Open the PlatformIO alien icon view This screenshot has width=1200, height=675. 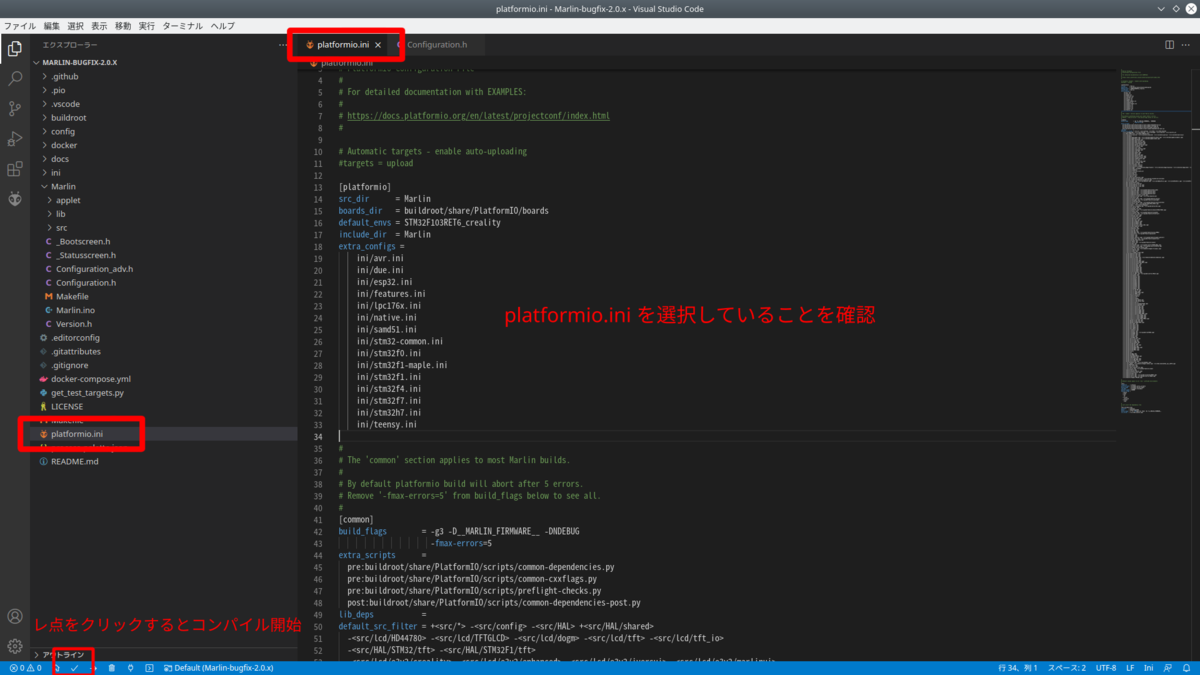(x=15, y=199)
